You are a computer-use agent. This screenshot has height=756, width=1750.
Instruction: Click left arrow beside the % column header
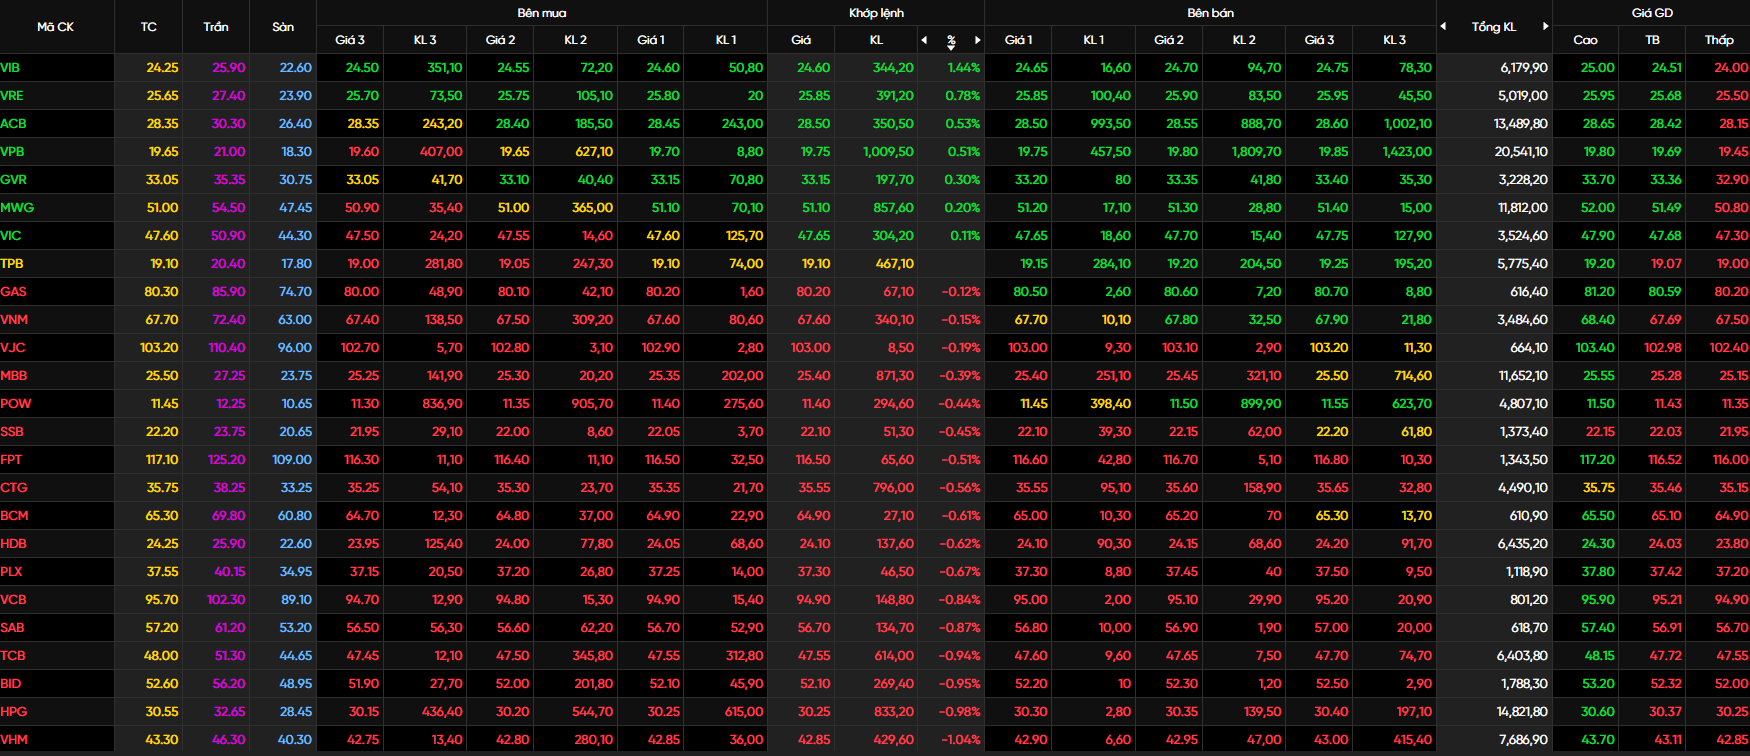pyautogui.click(x=924, y=40)
